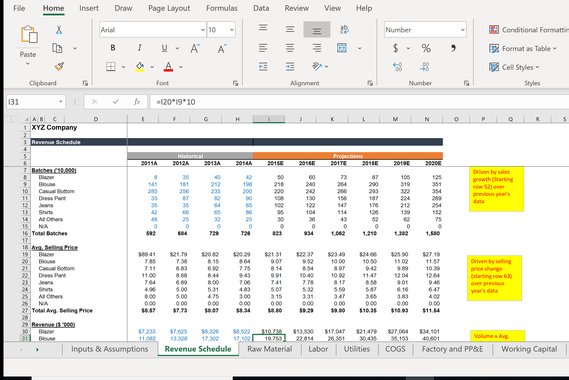Switch to Insert ribbon tab
Screen dimensions: 569x380
pyautogui.click(x=89, y=8)
